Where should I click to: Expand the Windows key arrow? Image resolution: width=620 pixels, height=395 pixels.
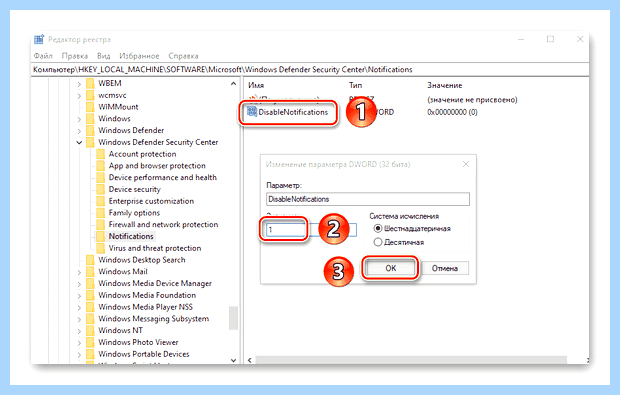click(x=79, y=119)
